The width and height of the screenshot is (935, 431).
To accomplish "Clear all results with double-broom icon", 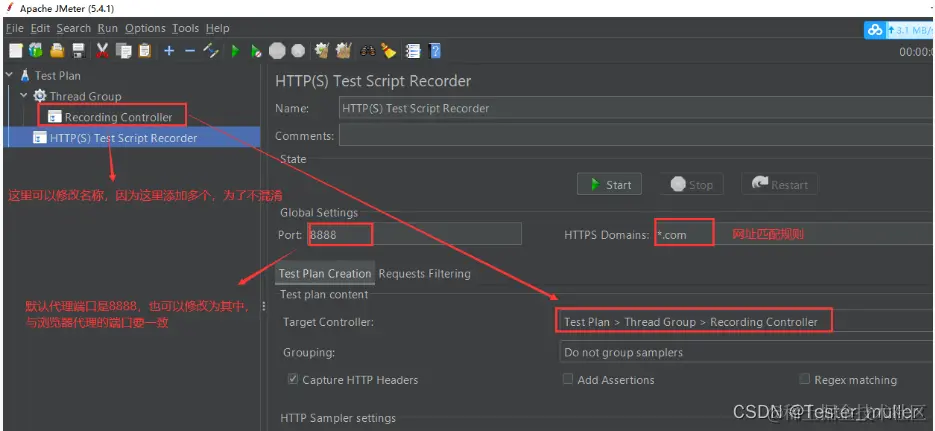I will [343, 51].
